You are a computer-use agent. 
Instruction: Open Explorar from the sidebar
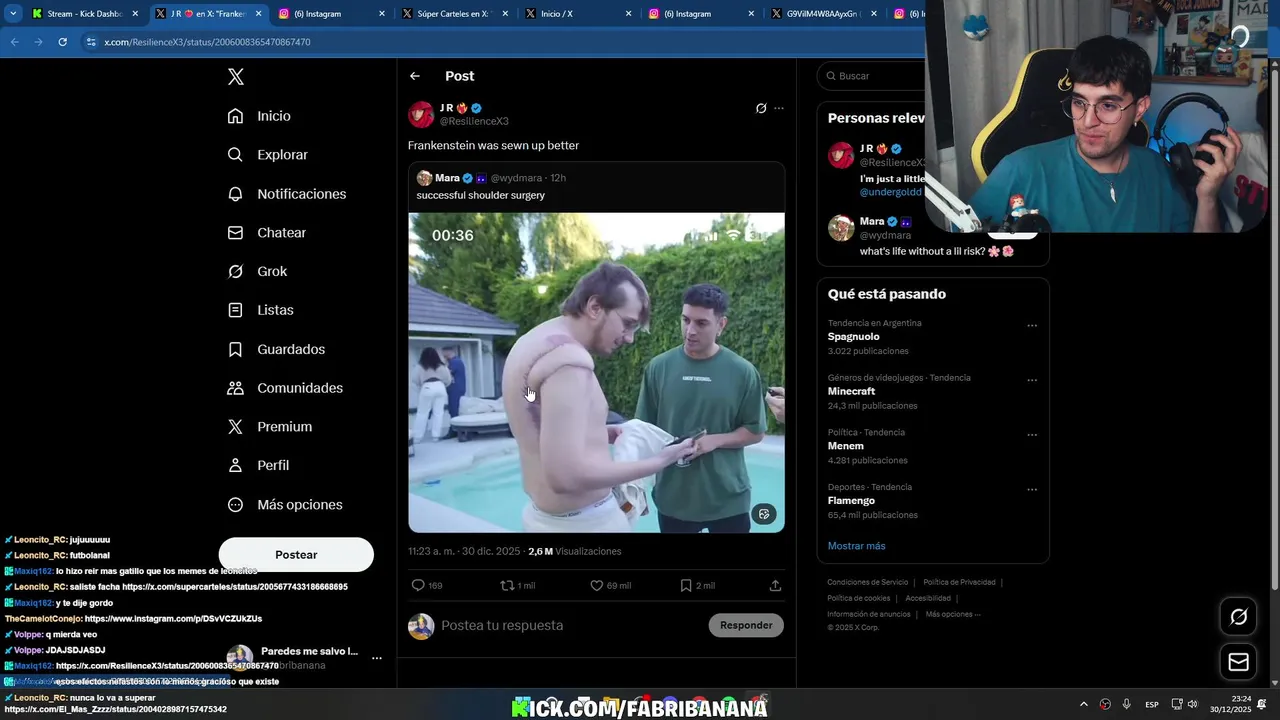point(267,155)
